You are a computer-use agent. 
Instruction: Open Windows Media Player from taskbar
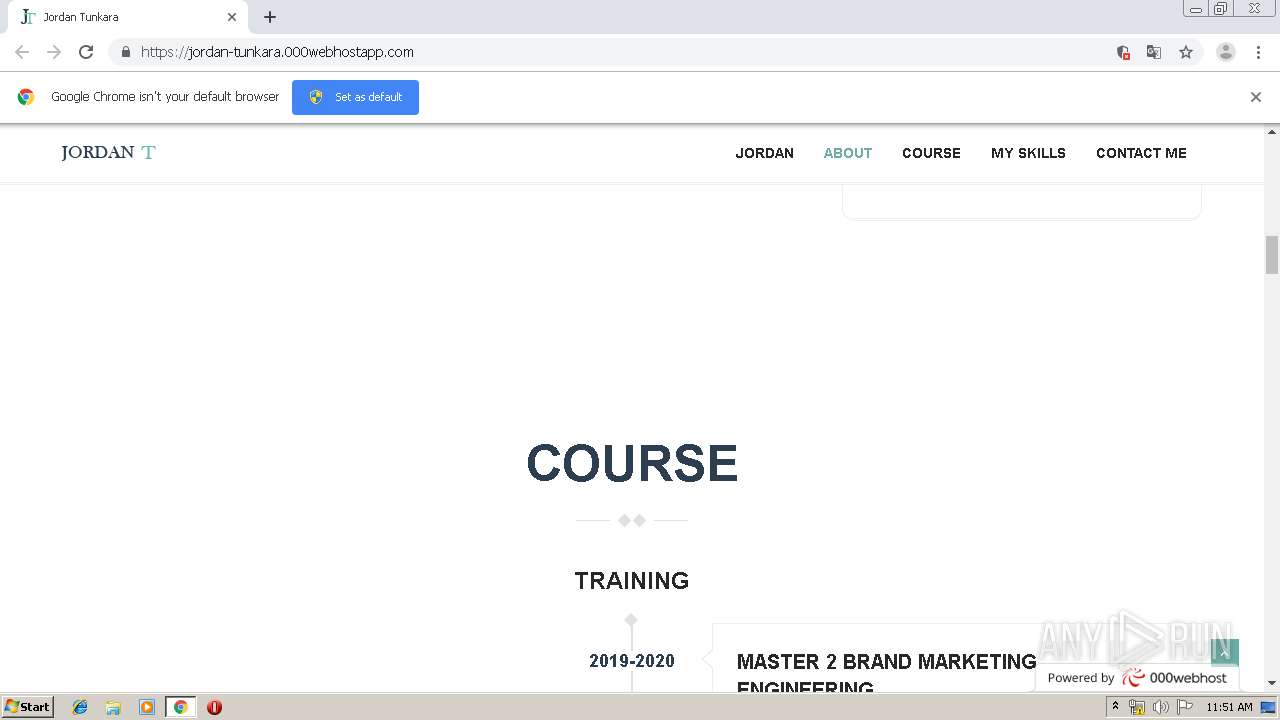pos(147,707)
